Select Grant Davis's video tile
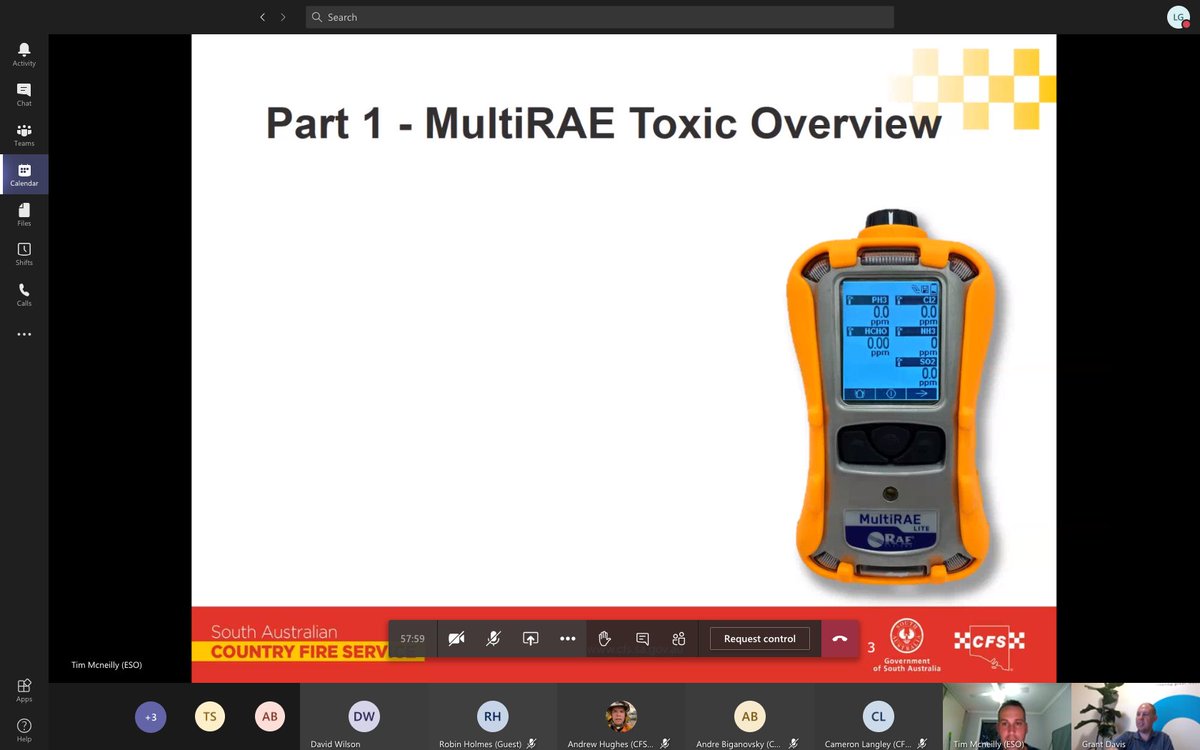The height and width of the screenshot is (750, 1200). click(1135, 717)
